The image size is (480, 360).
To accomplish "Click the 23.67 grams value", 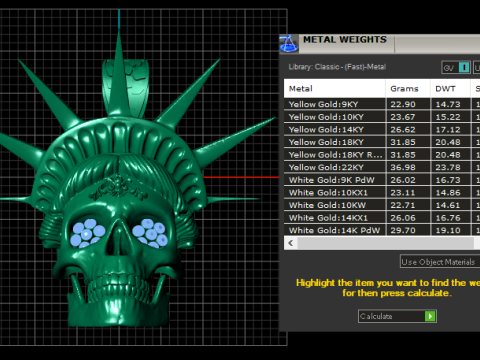I will point(403,117).
